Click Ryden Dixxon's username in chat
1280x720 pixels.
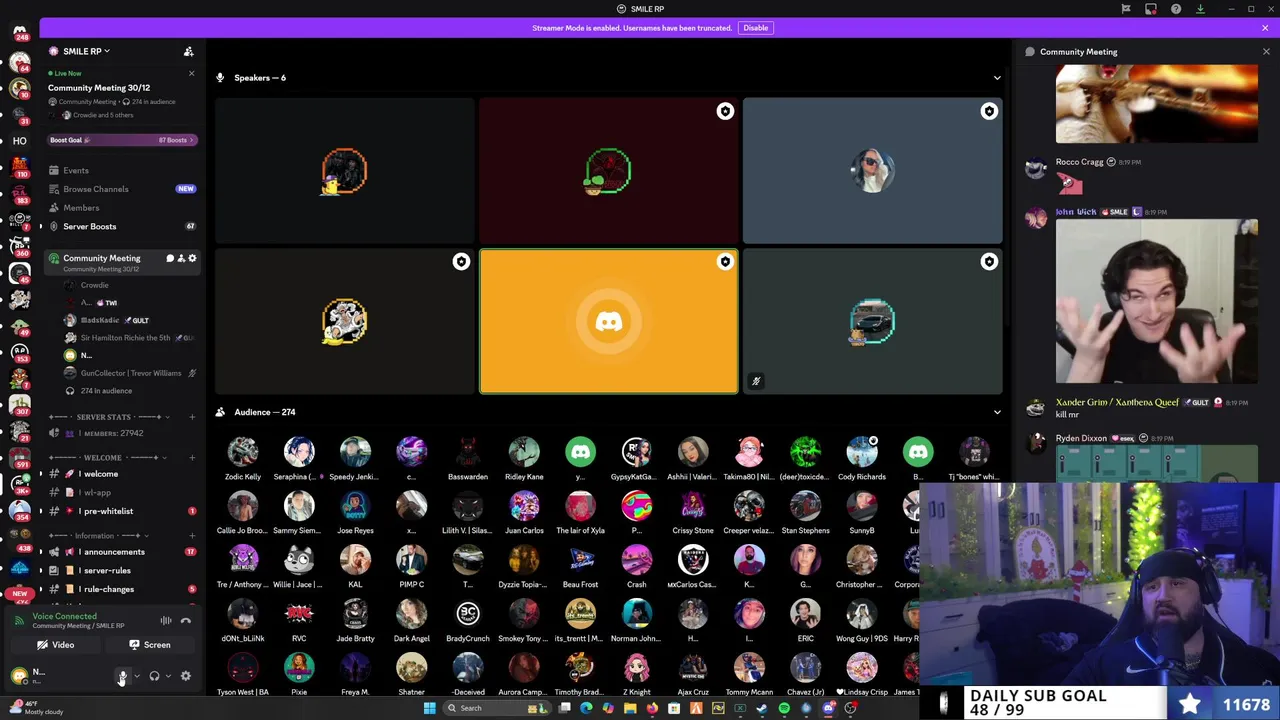tap(1081, 438)
